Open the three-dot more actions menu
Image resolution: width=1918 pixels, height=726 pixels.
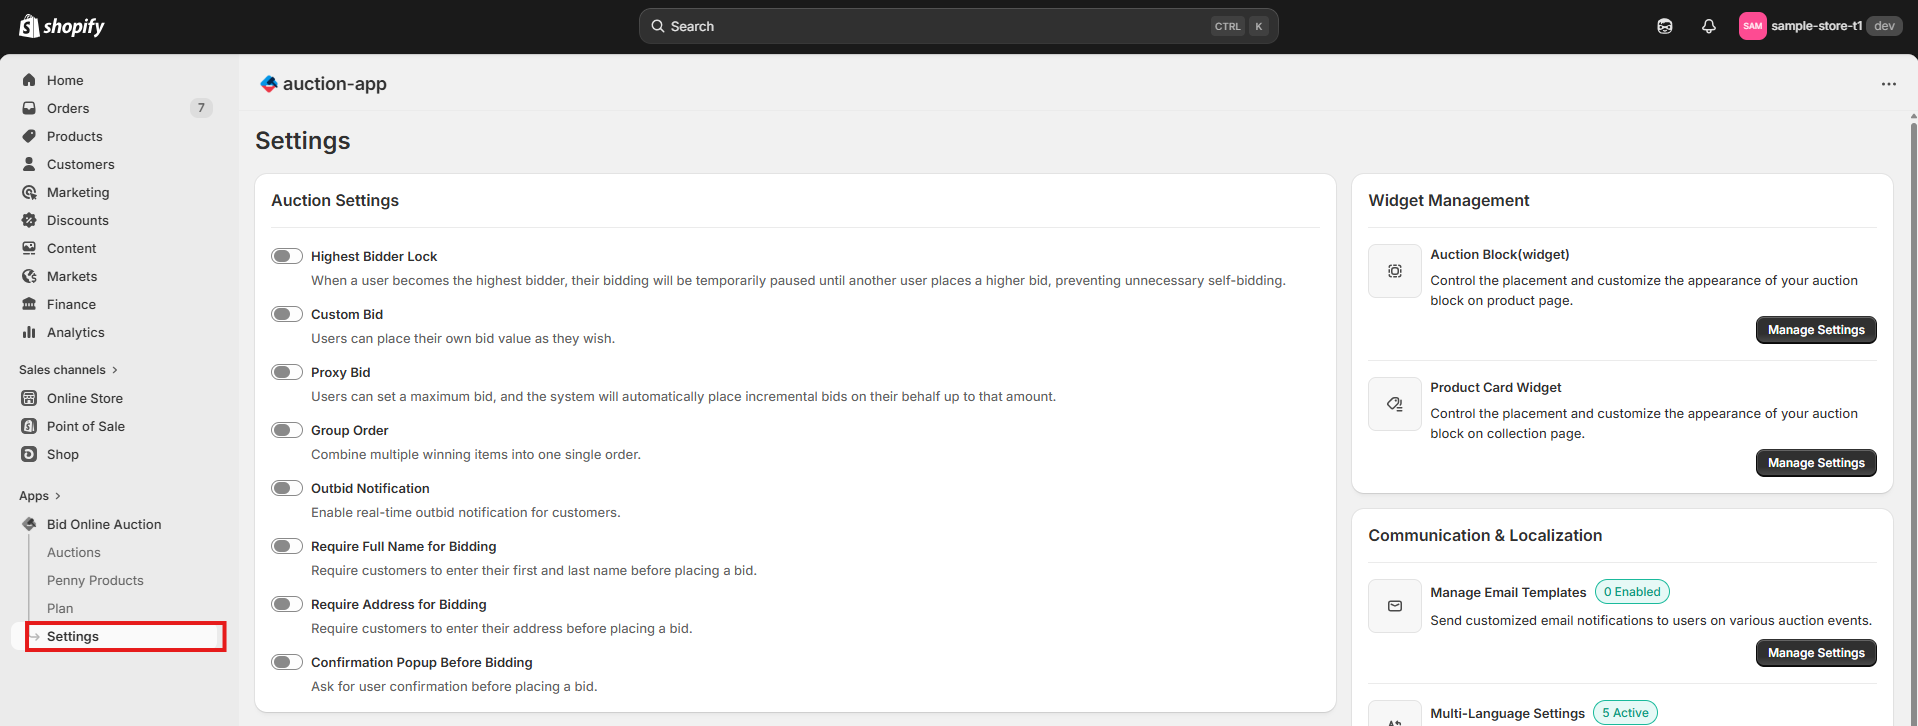pyautogui.click(x=1888, y=84)
